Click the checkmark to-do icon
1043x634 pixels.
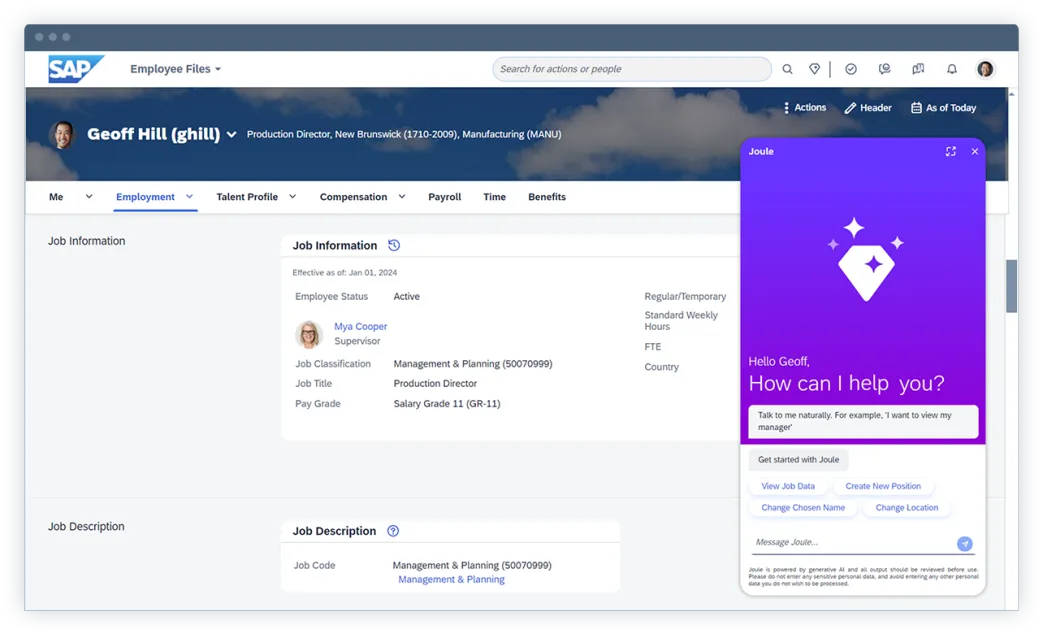point(851,69)
